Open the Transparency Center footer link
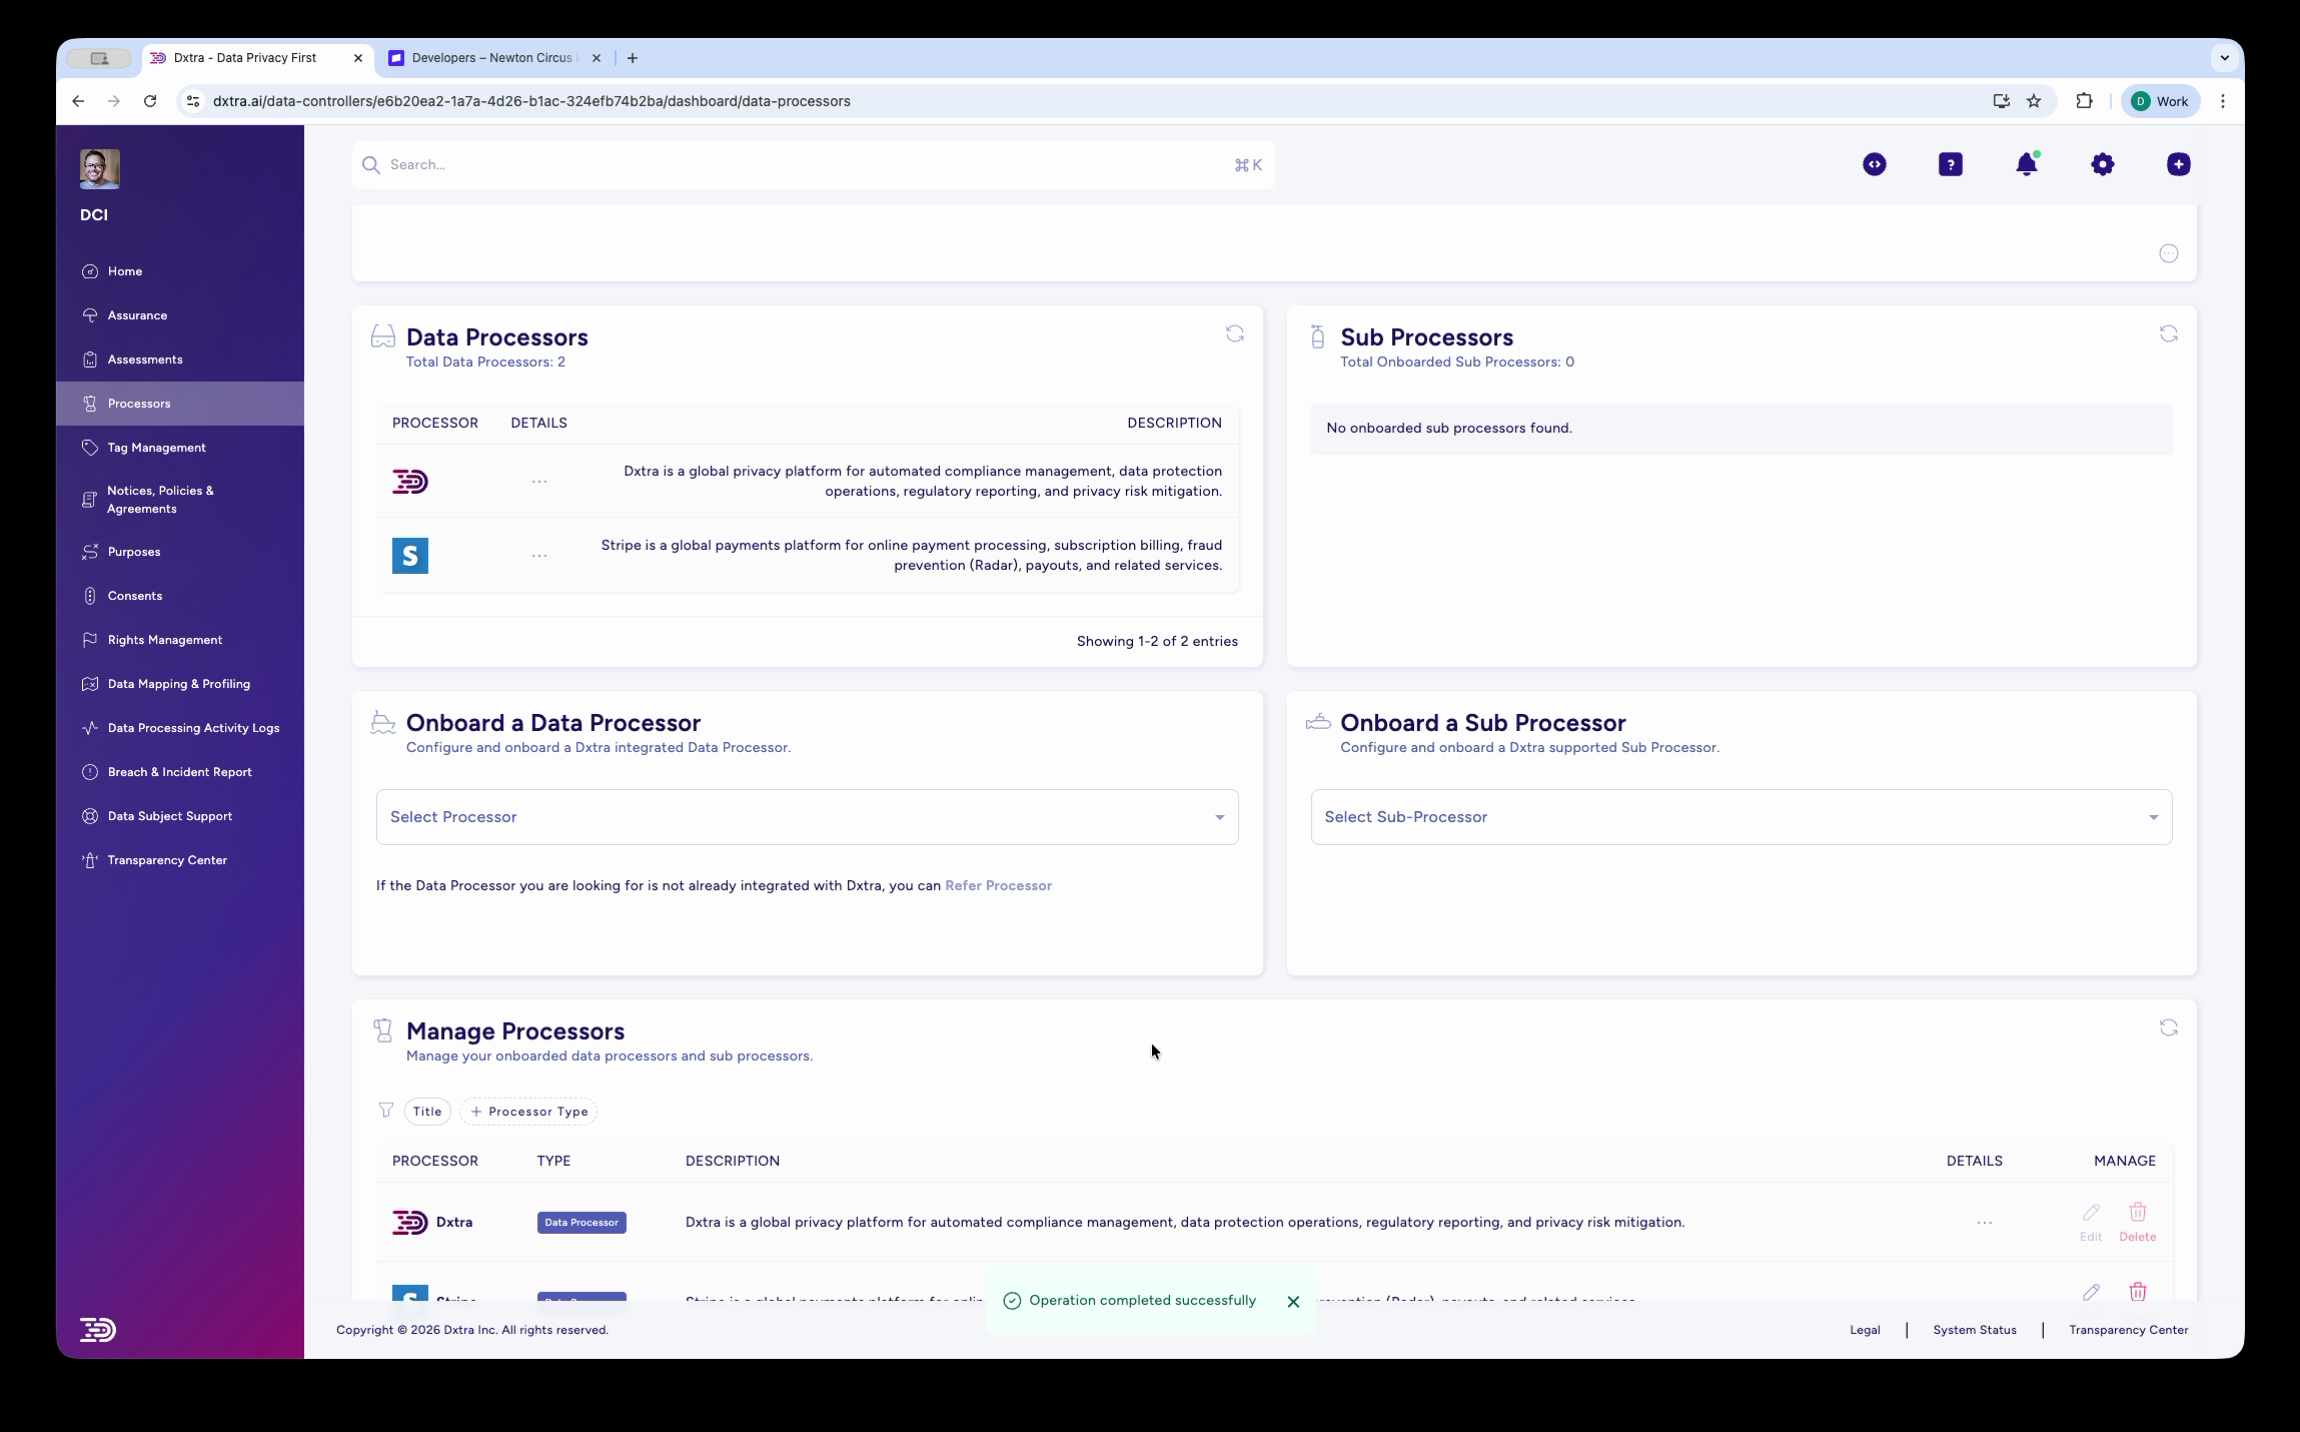The height and width of the screenshot is (1432, 2300). 2127,1330
